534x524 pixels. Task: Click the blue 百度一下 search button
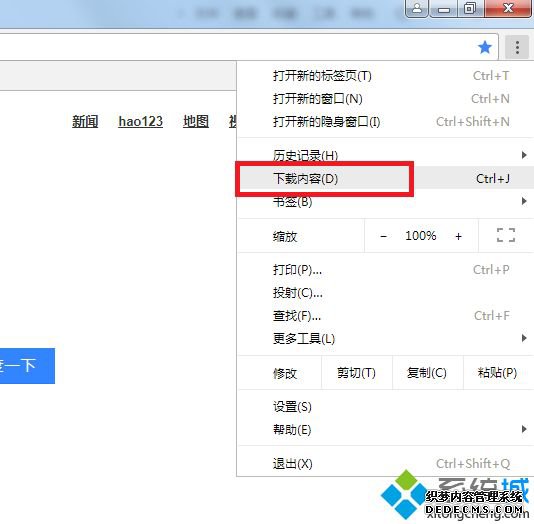click(x=27, y=366)
